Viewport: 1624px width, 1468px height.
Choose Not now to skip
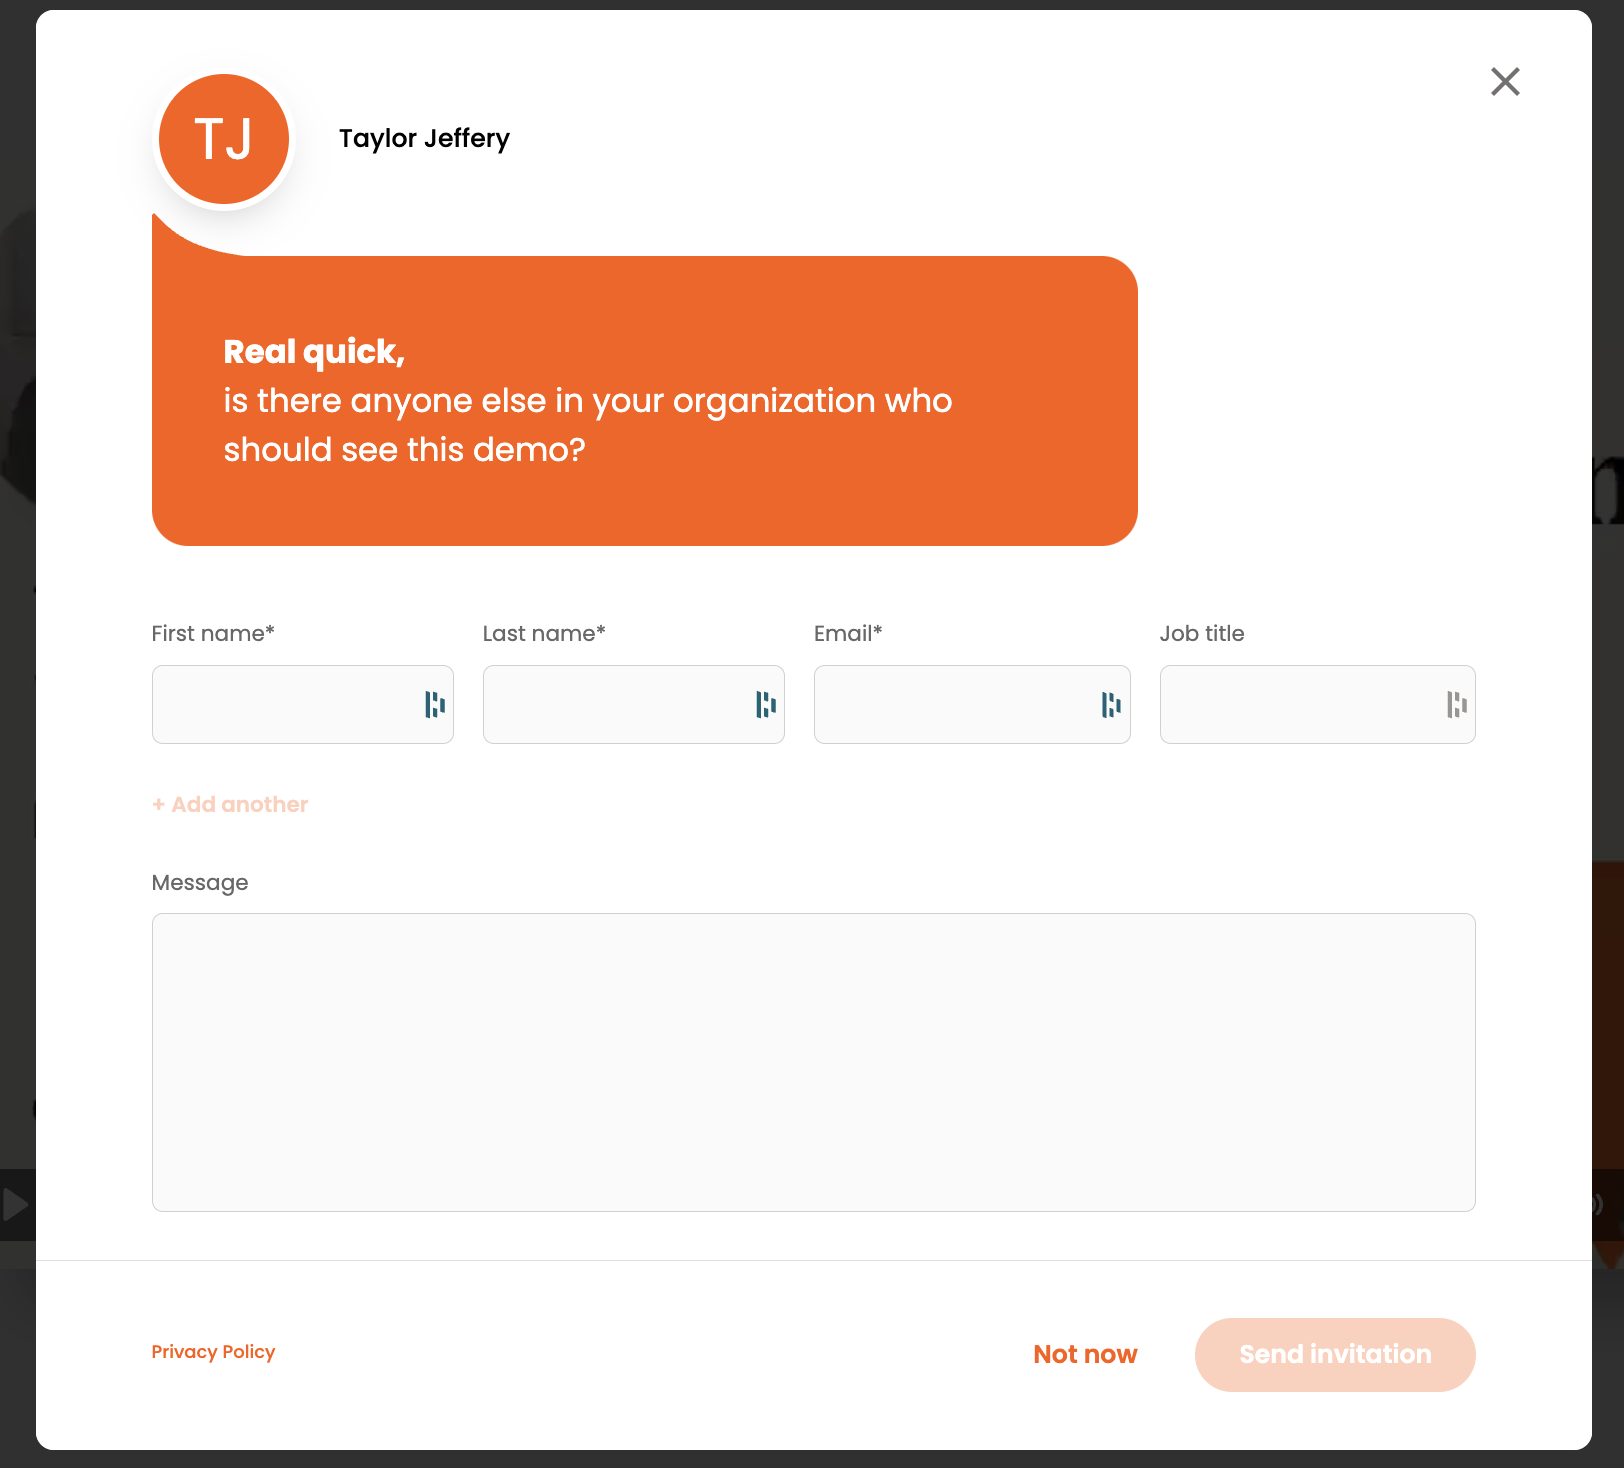pyautogui.click(x=1085, y=1354)
